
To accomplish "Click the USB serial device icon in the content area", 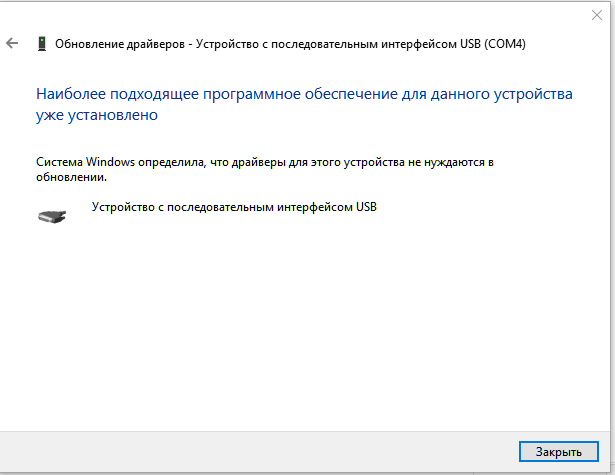I will tap(52, 215).
